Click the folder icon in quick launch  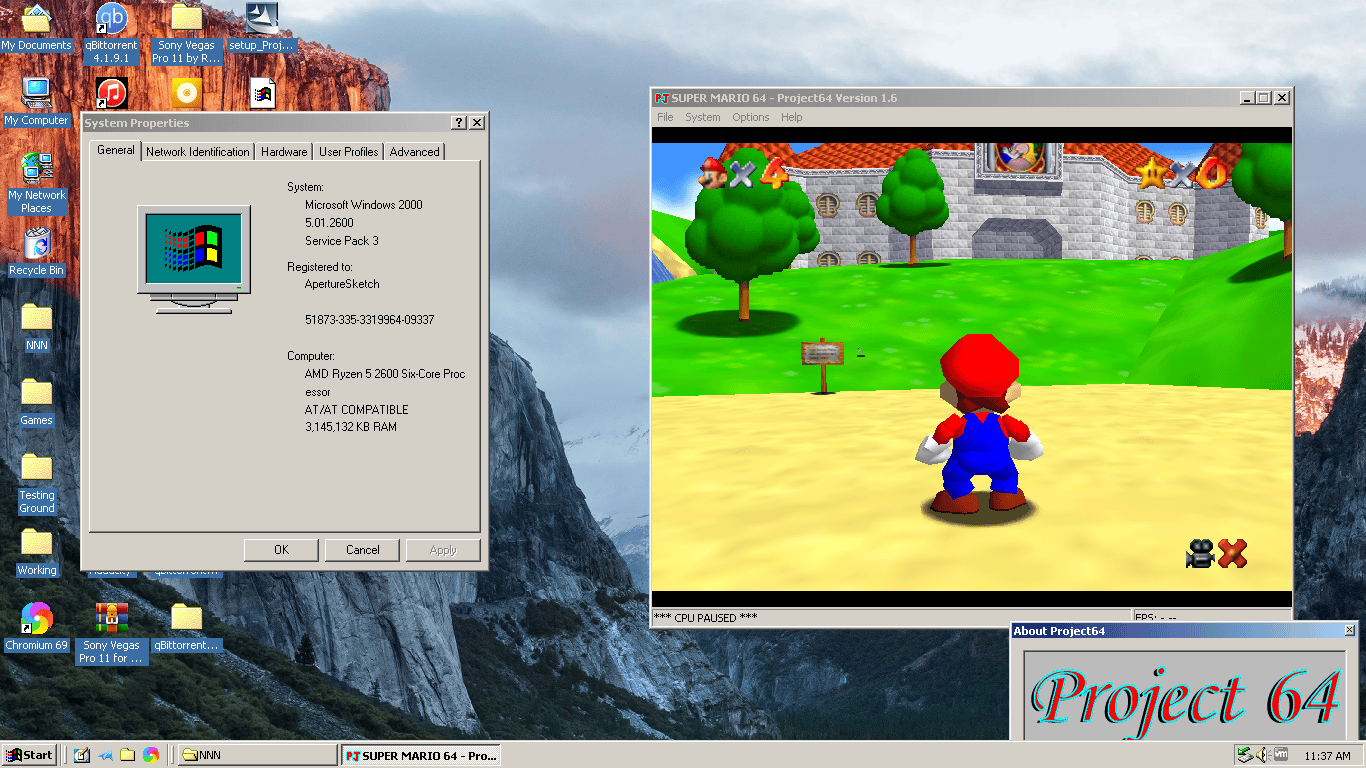[128, 755]
